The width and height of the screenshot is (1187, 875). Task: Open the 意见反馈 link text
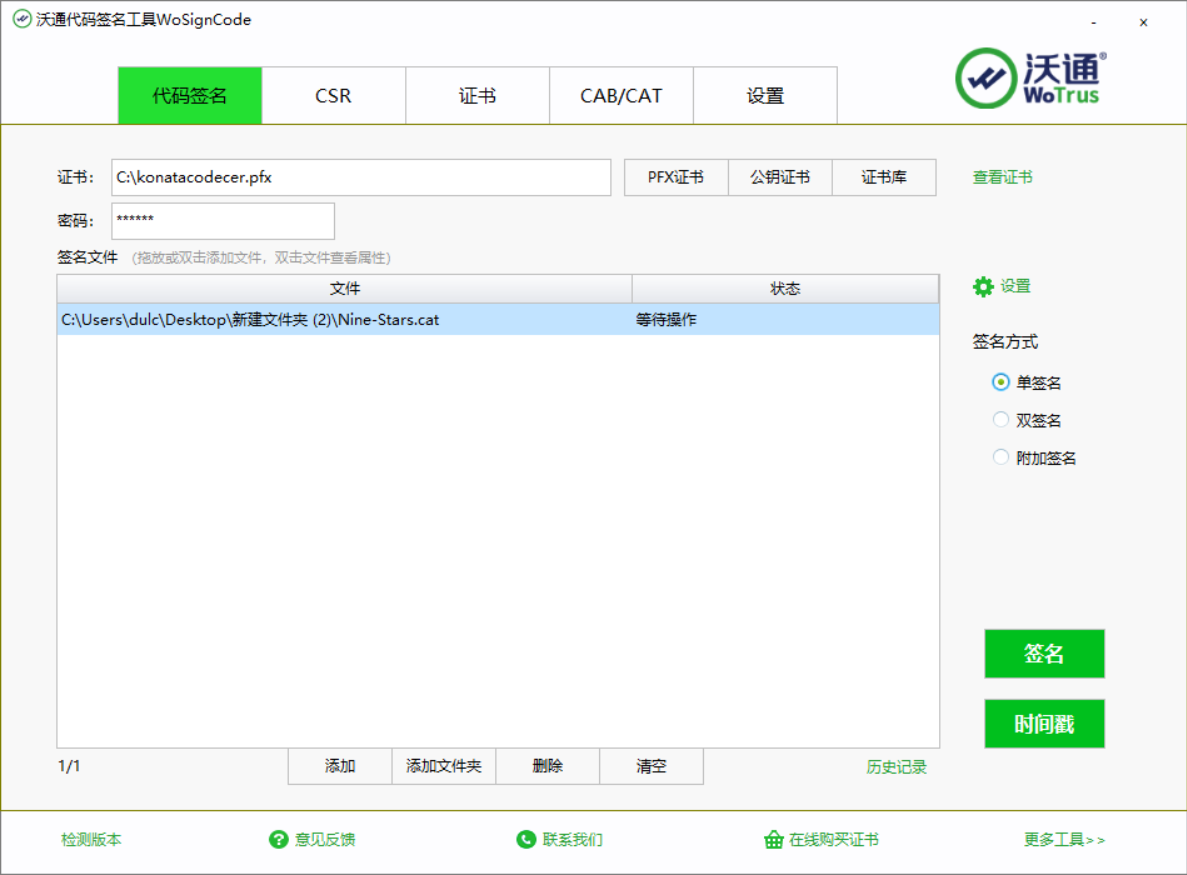(x=325, y=839)
